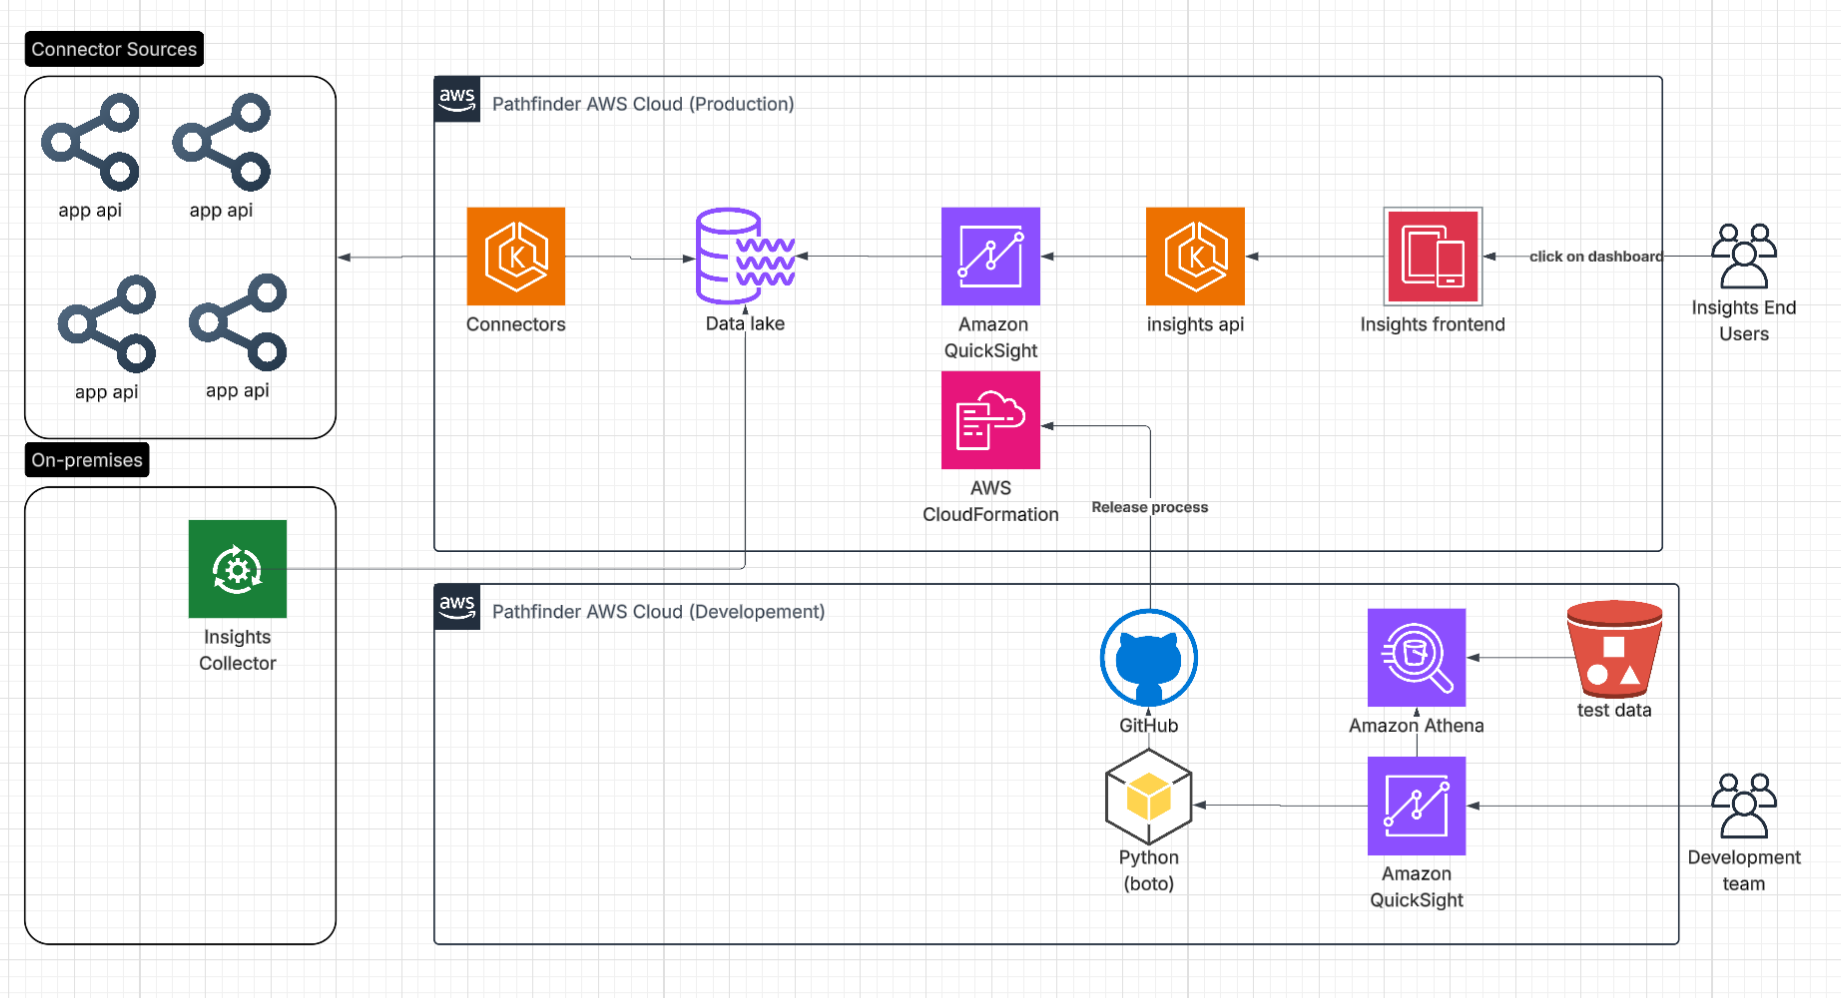Click the AWS logo of the Production cloud
The image size is (1841, 998).
457,100
